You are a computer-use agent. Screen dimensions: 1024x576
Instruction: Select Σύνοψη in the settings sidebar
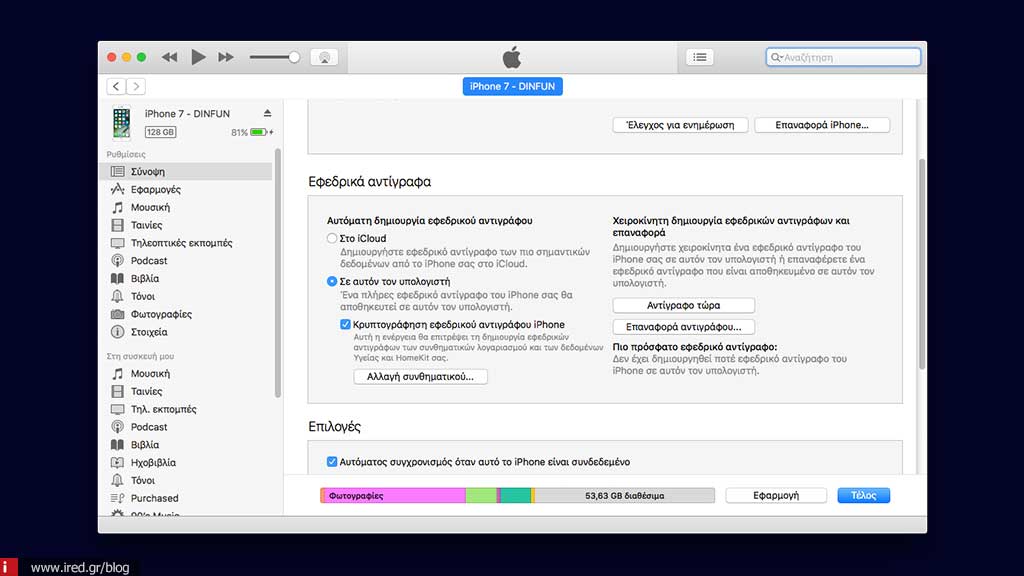[186, 172]
